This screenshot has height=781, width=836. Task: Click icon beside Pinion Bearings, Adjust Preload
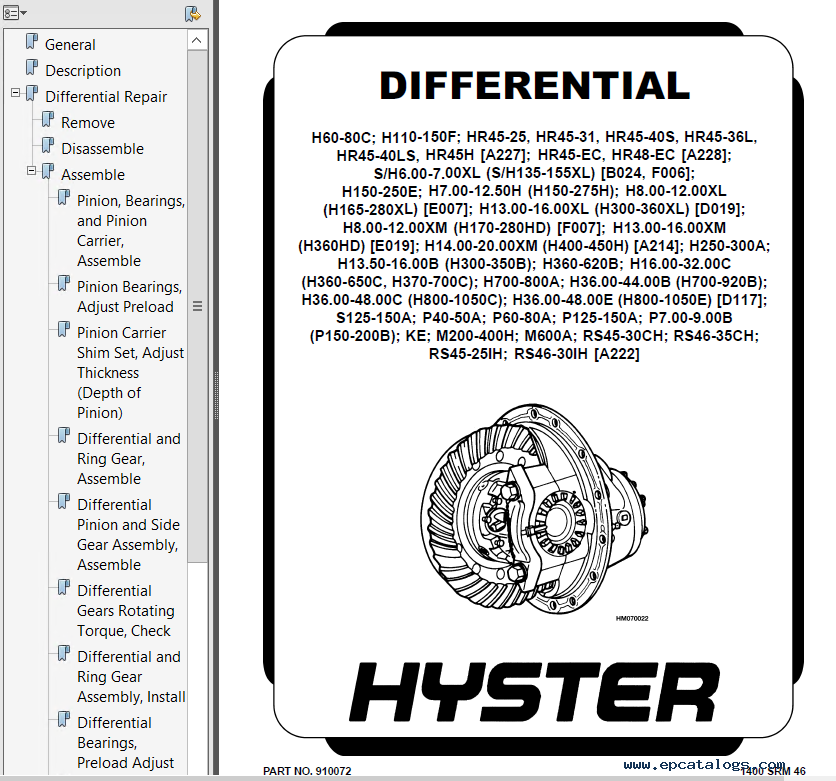pyautogui.click(x=64, y=284)
